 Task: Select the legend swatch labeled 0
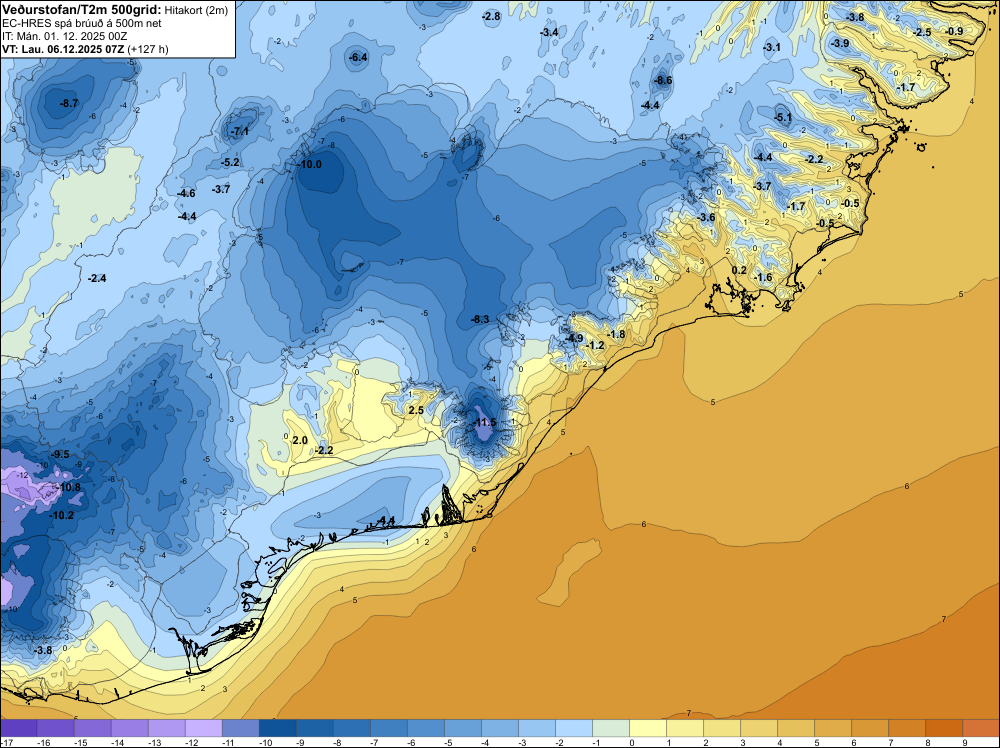pos(648,728)
